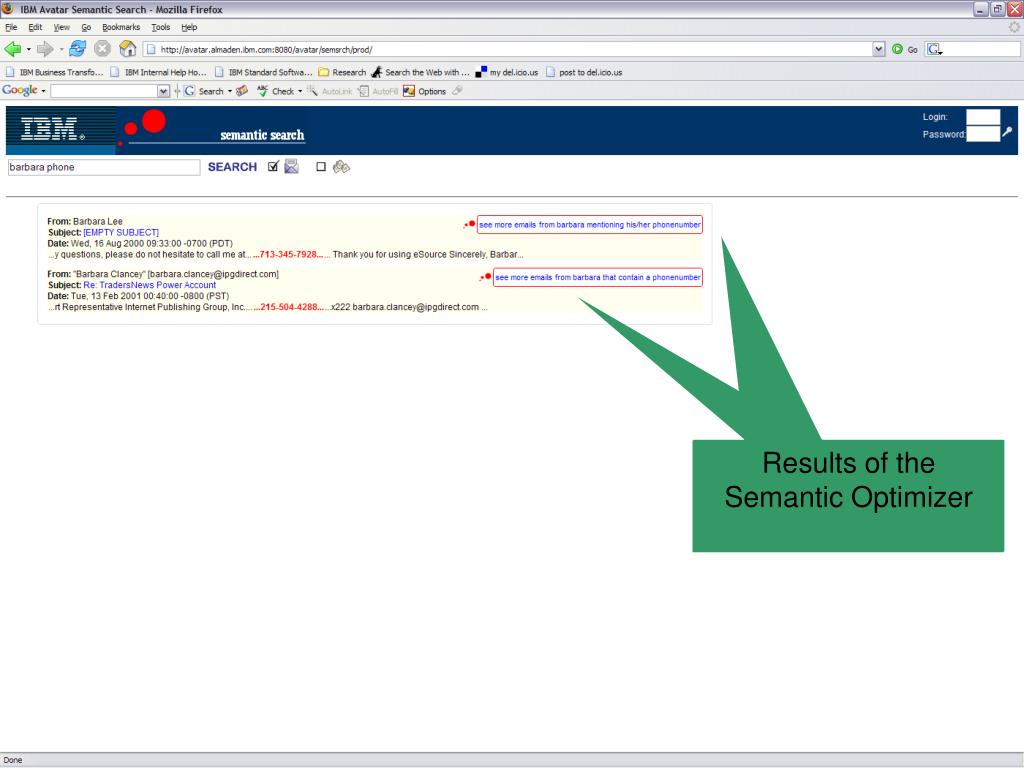Open the IBM Standard Softwa... bookmark
Viewport: 1024px width, 768px height.
[264, 72]
